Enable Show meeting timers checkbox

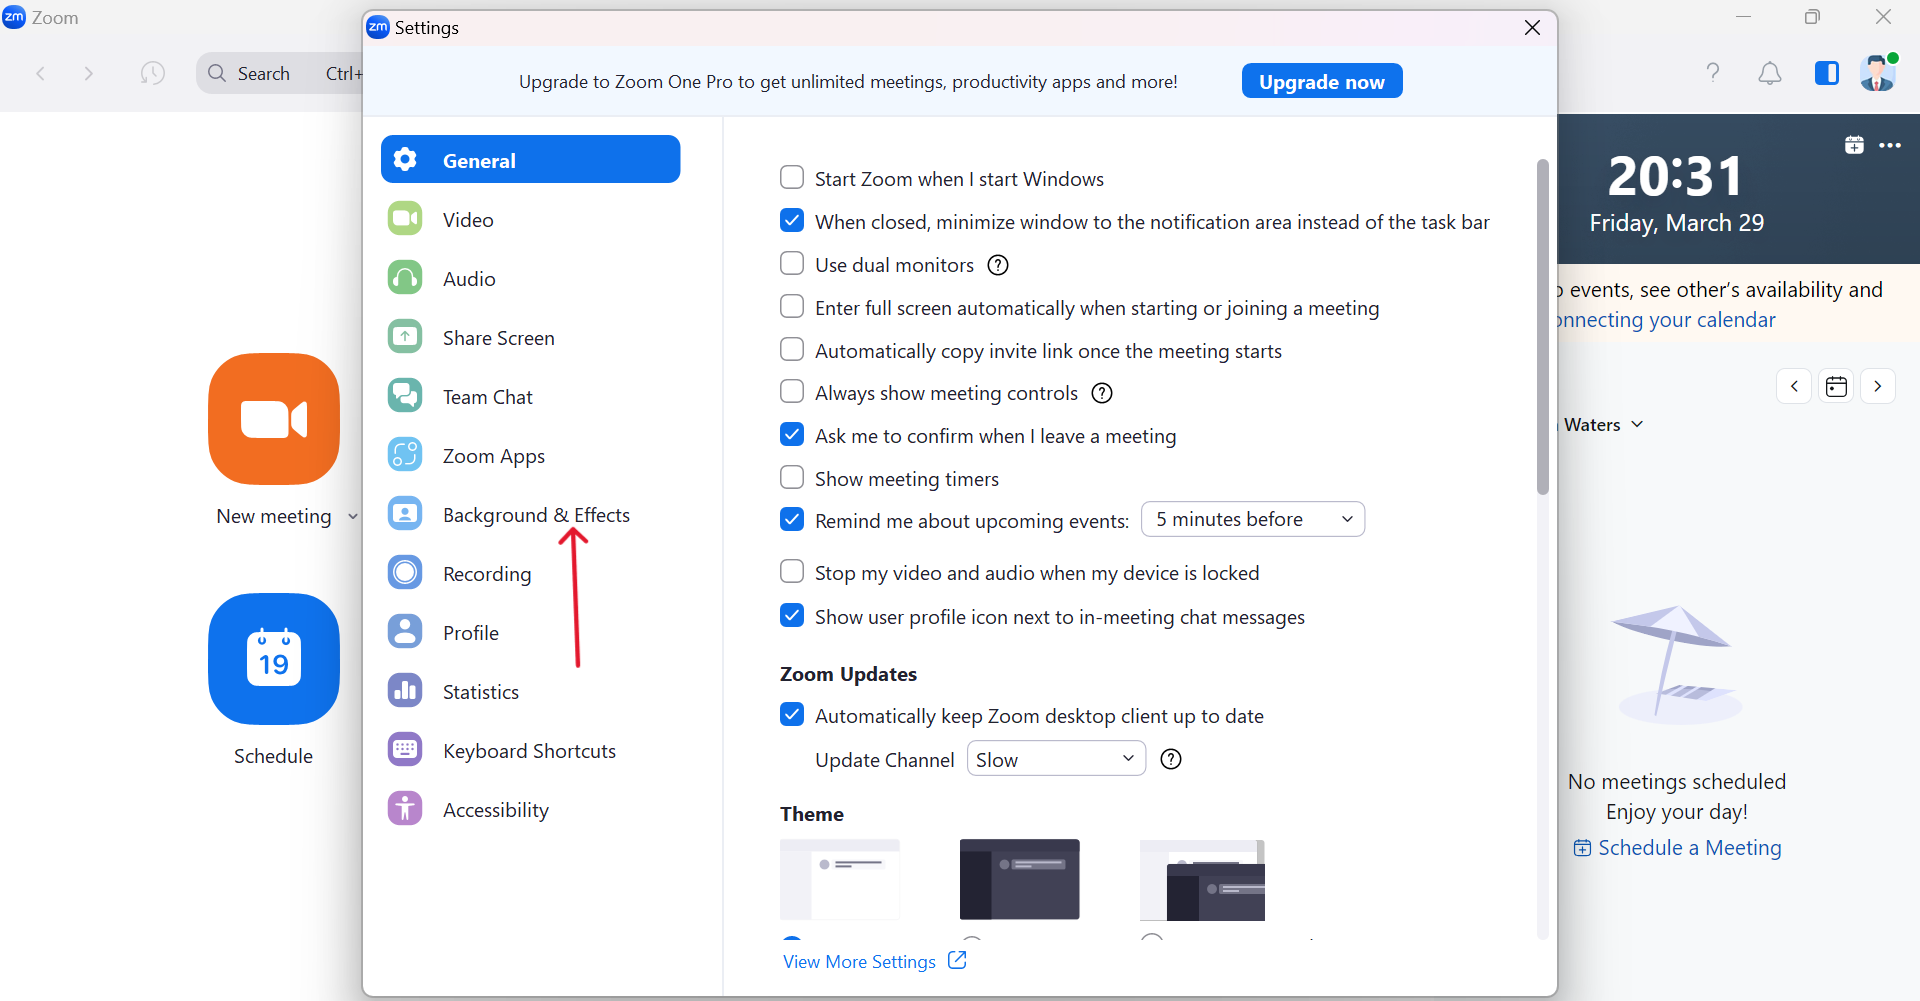pyautogui.click(x=792, y=478)
